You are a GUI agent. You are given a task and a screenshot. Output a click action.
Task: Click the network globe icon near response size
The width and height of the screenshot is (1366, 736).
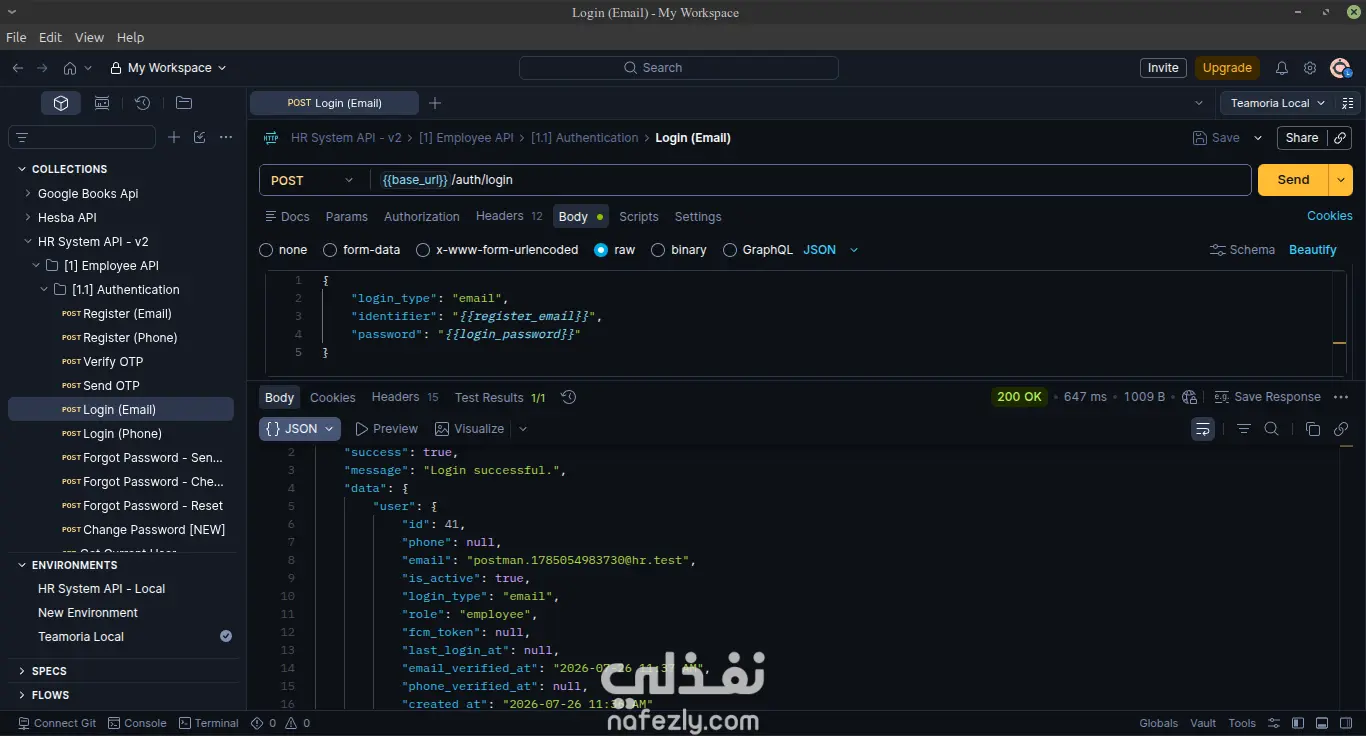point(1189,397)
